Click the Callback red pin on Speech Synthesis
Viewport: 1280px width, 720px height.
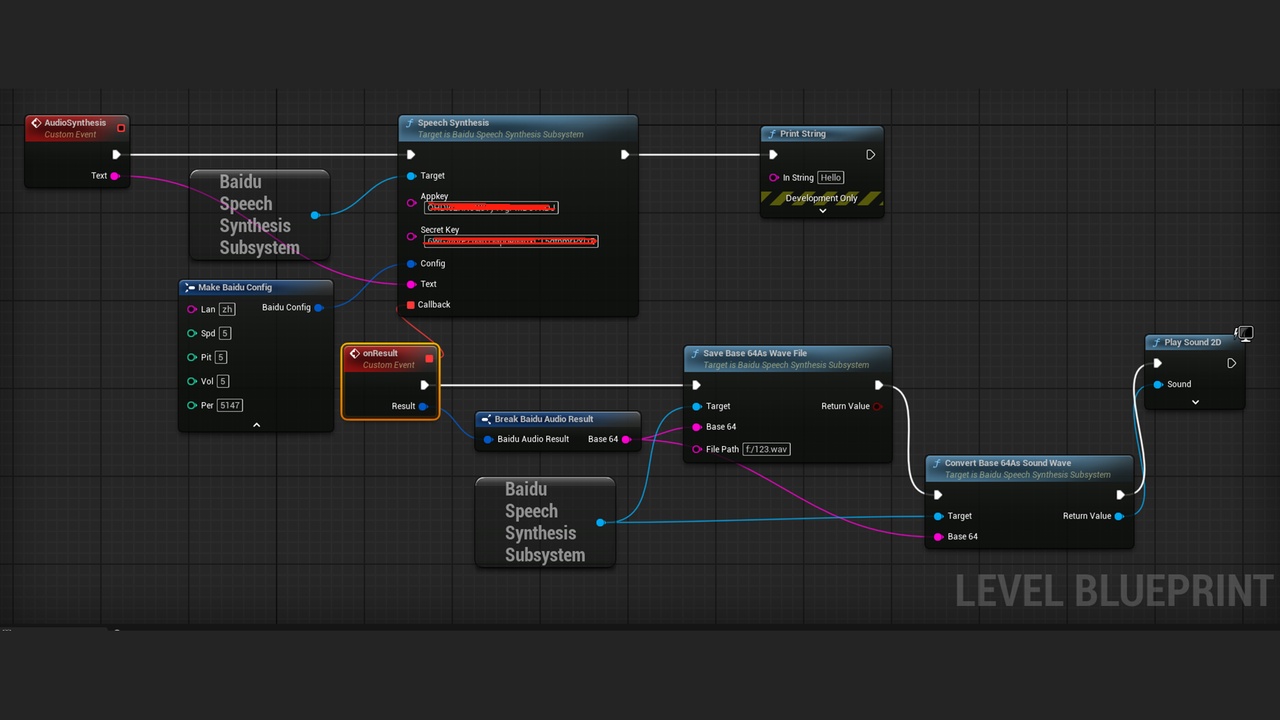click(x=411, y=305)
